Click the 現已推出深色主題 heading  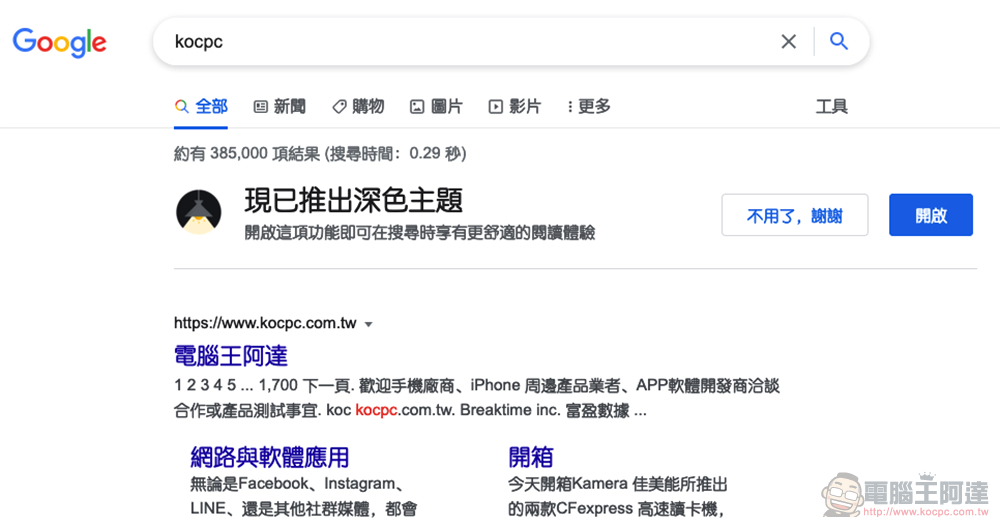click(354, 201)
